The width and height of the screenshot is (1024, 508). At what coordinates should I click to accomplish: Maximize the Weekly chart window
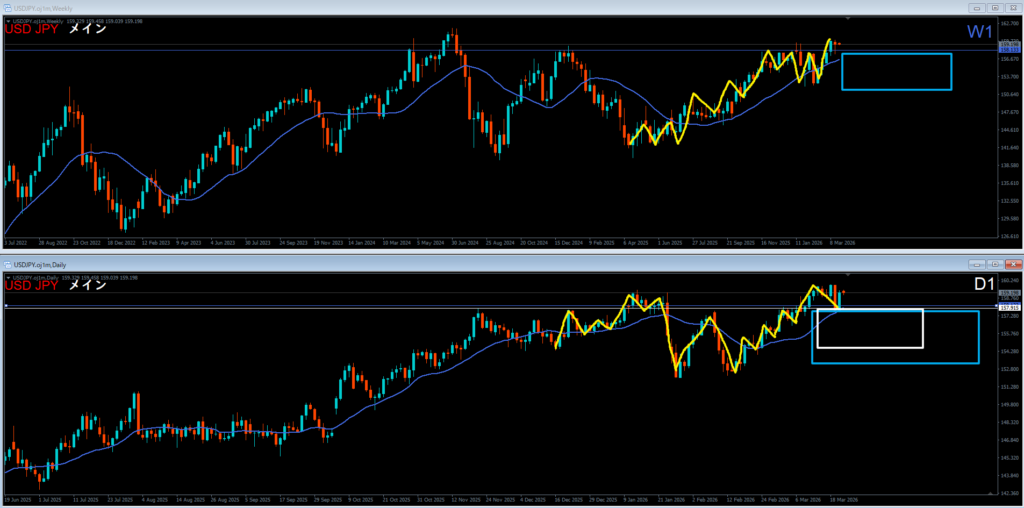point(996,8)
